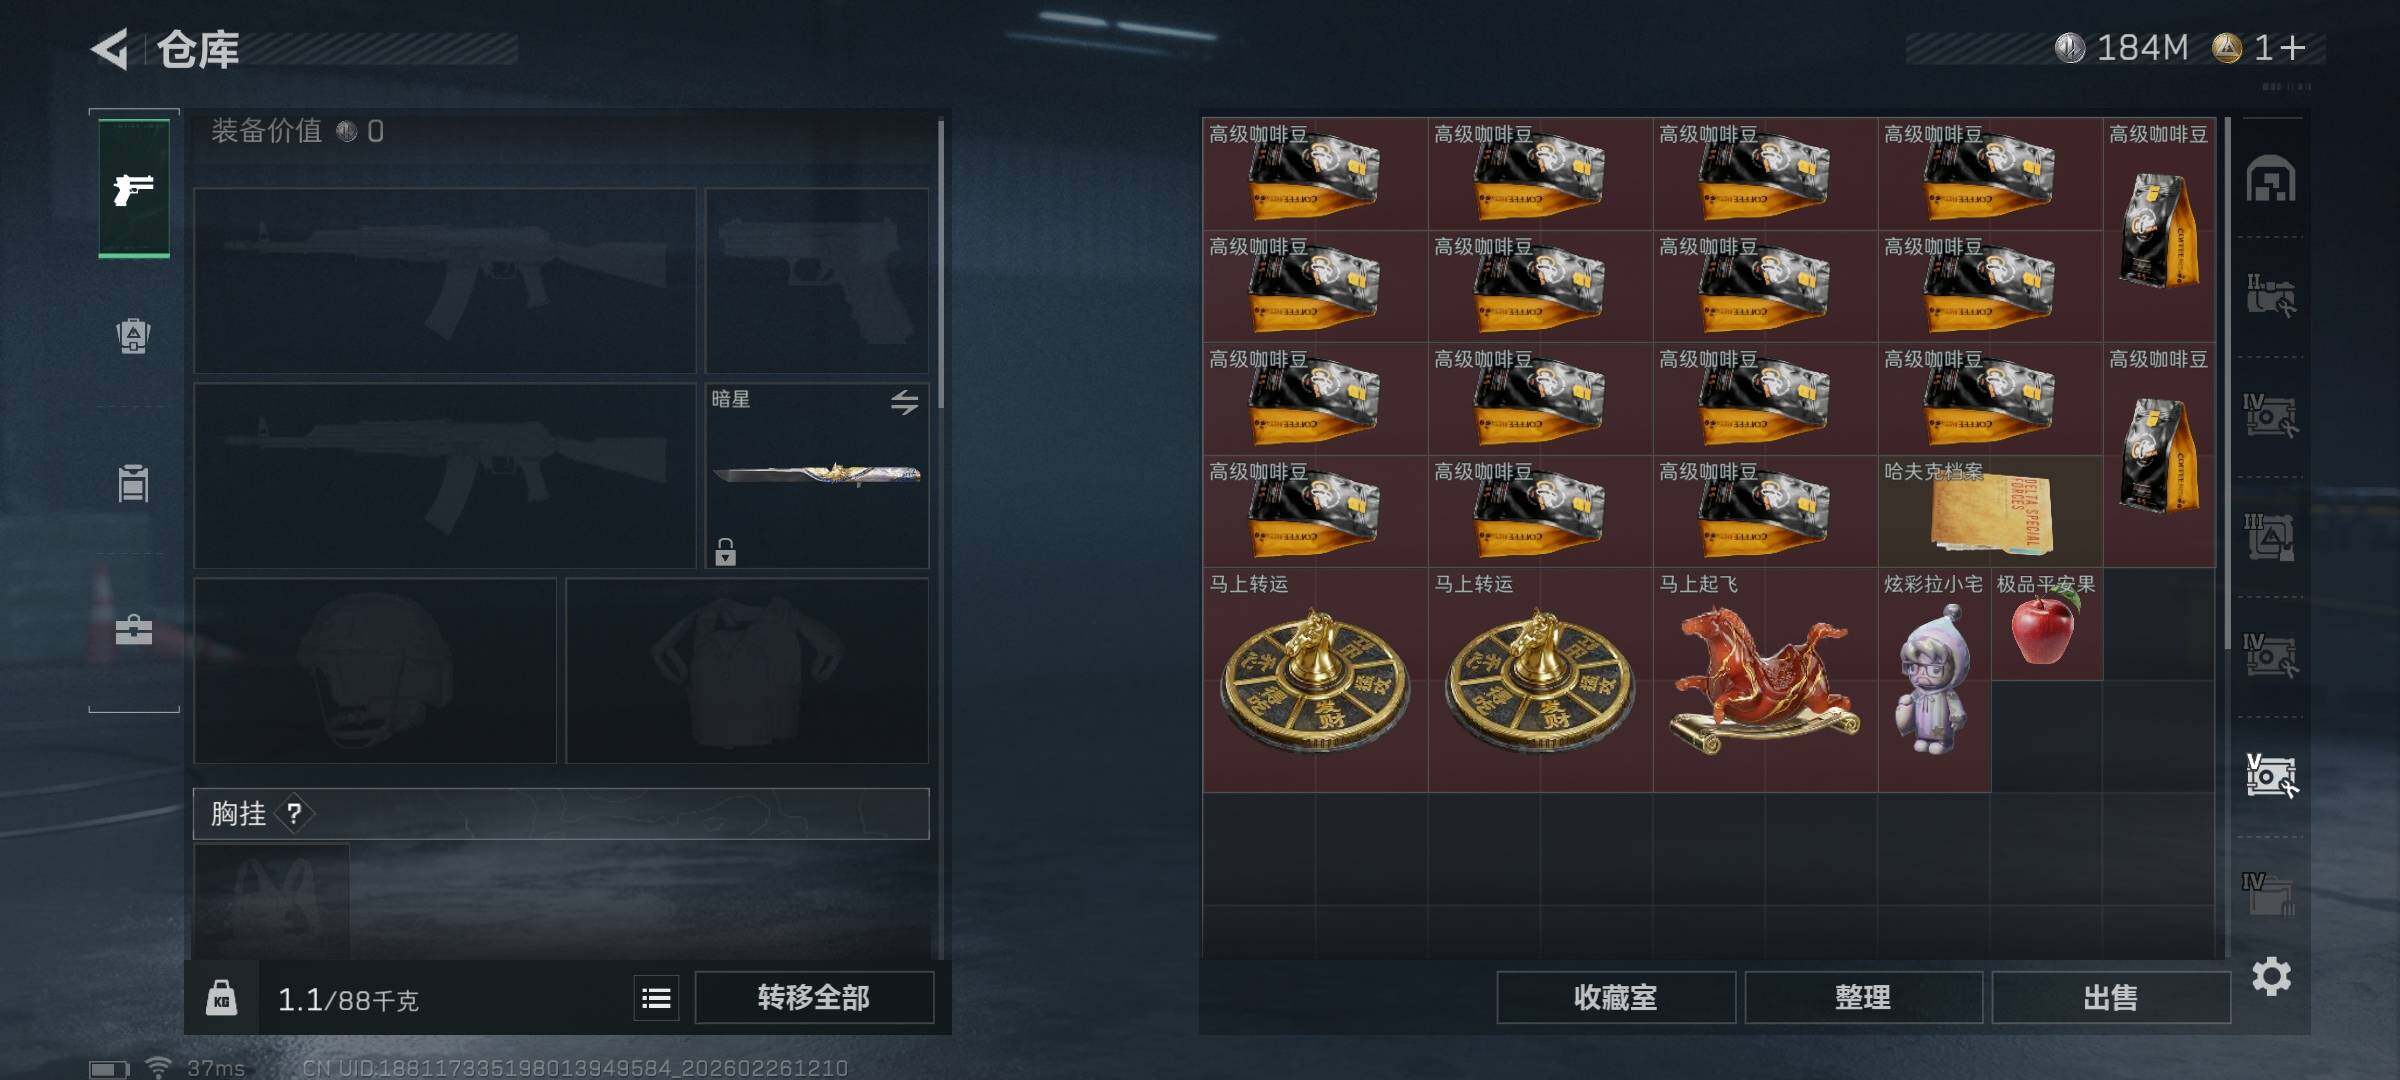The width and height of the screenshot is (2400, 1080).
Task: Open the 收藏室 collection room
Action: (x=1616, y=997)
